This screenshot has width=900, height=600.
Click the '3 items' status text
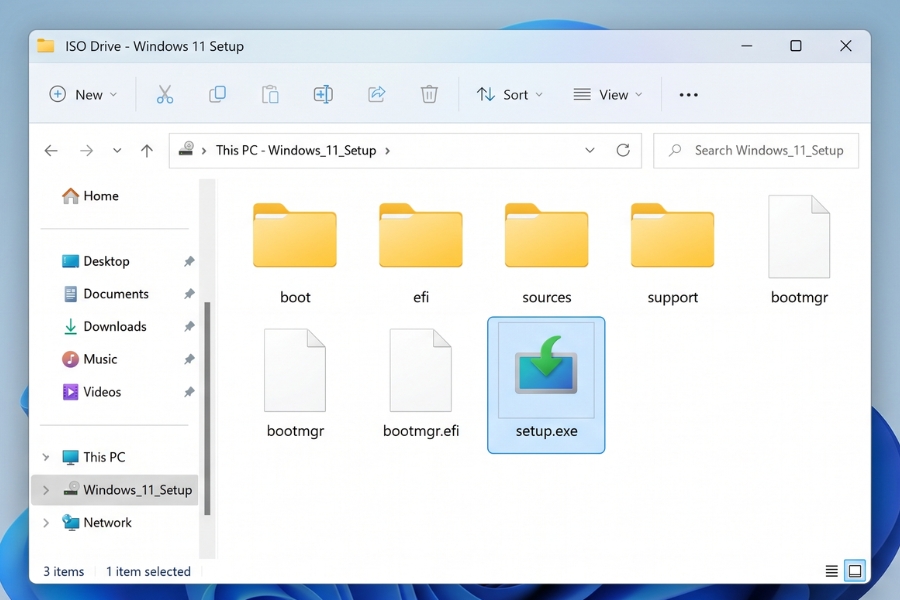64,571
